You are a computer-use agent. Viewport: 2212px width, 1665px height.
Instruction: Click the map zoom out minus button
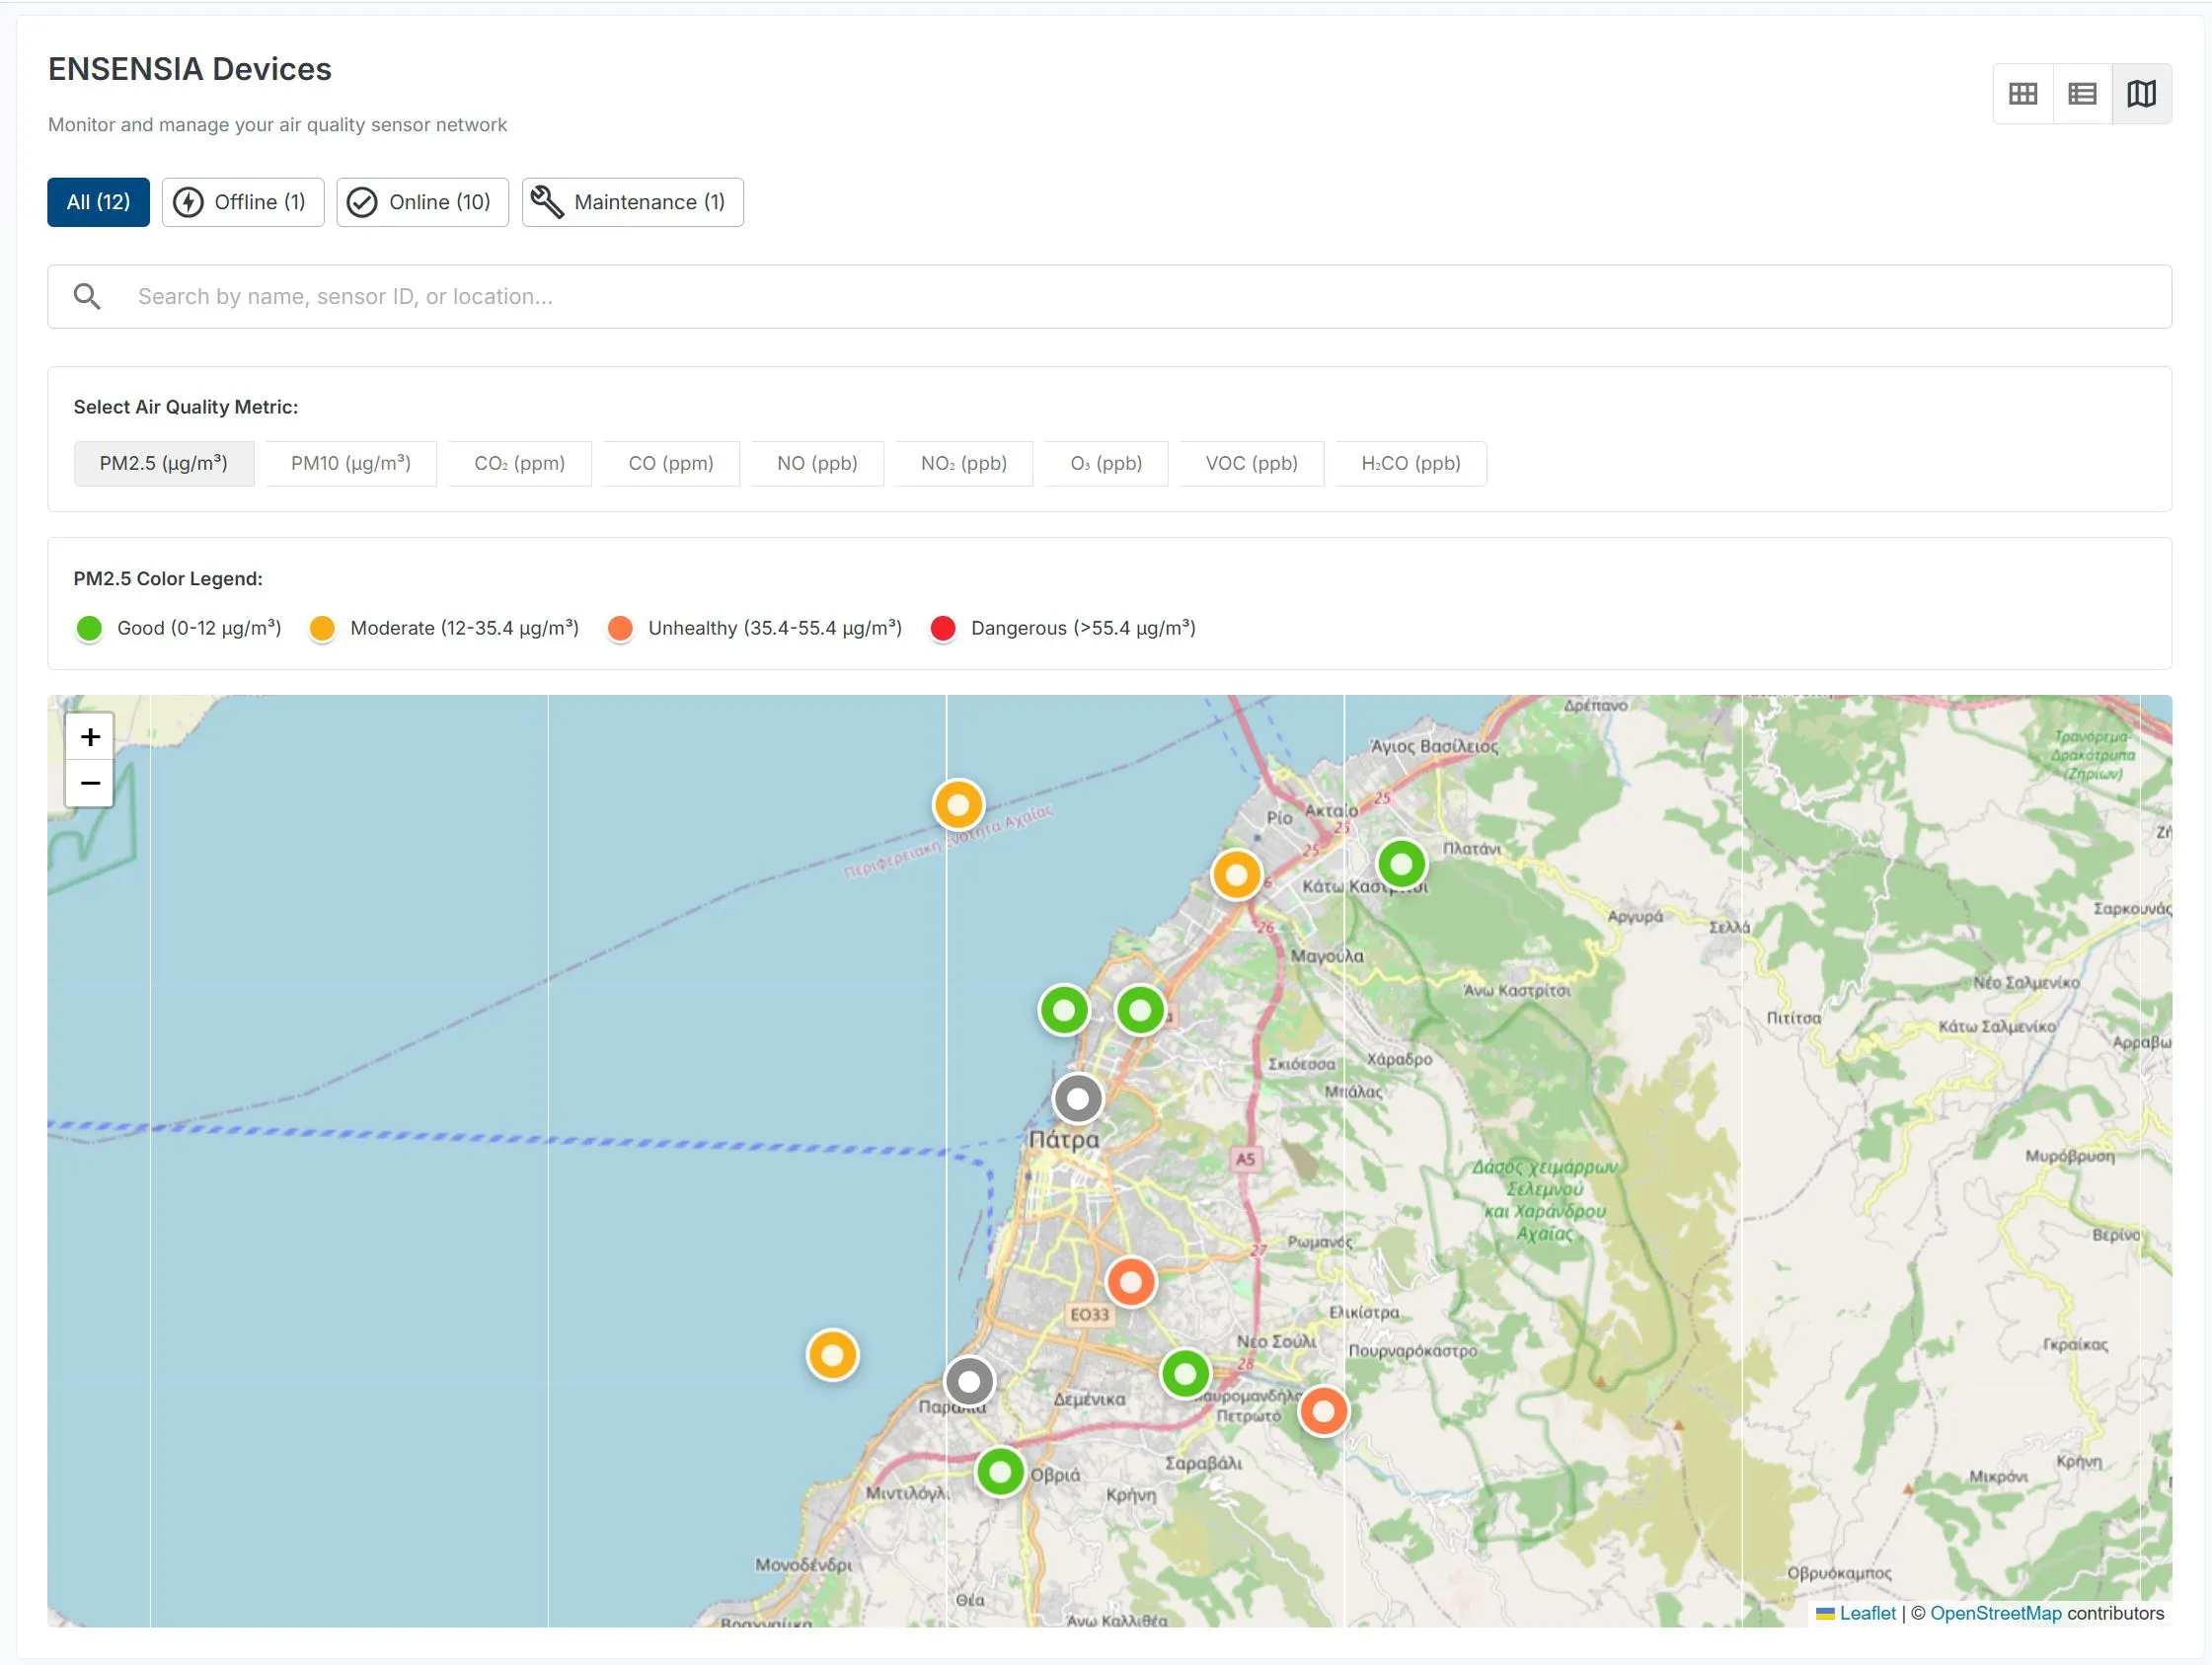click(90, 783)
